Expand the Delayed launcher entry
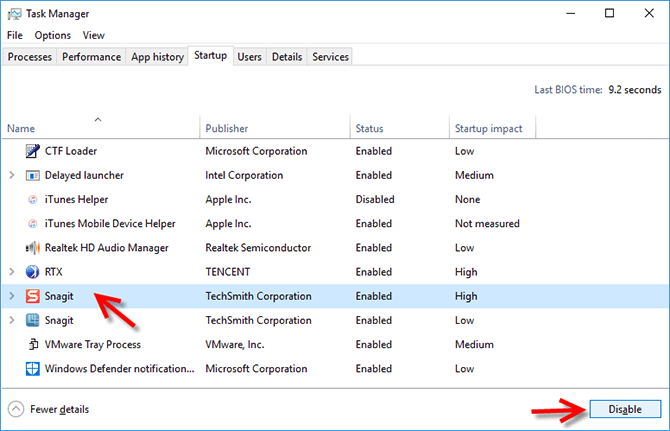The height and width of the screenshot is (431, 670). [x=12, y=175]
